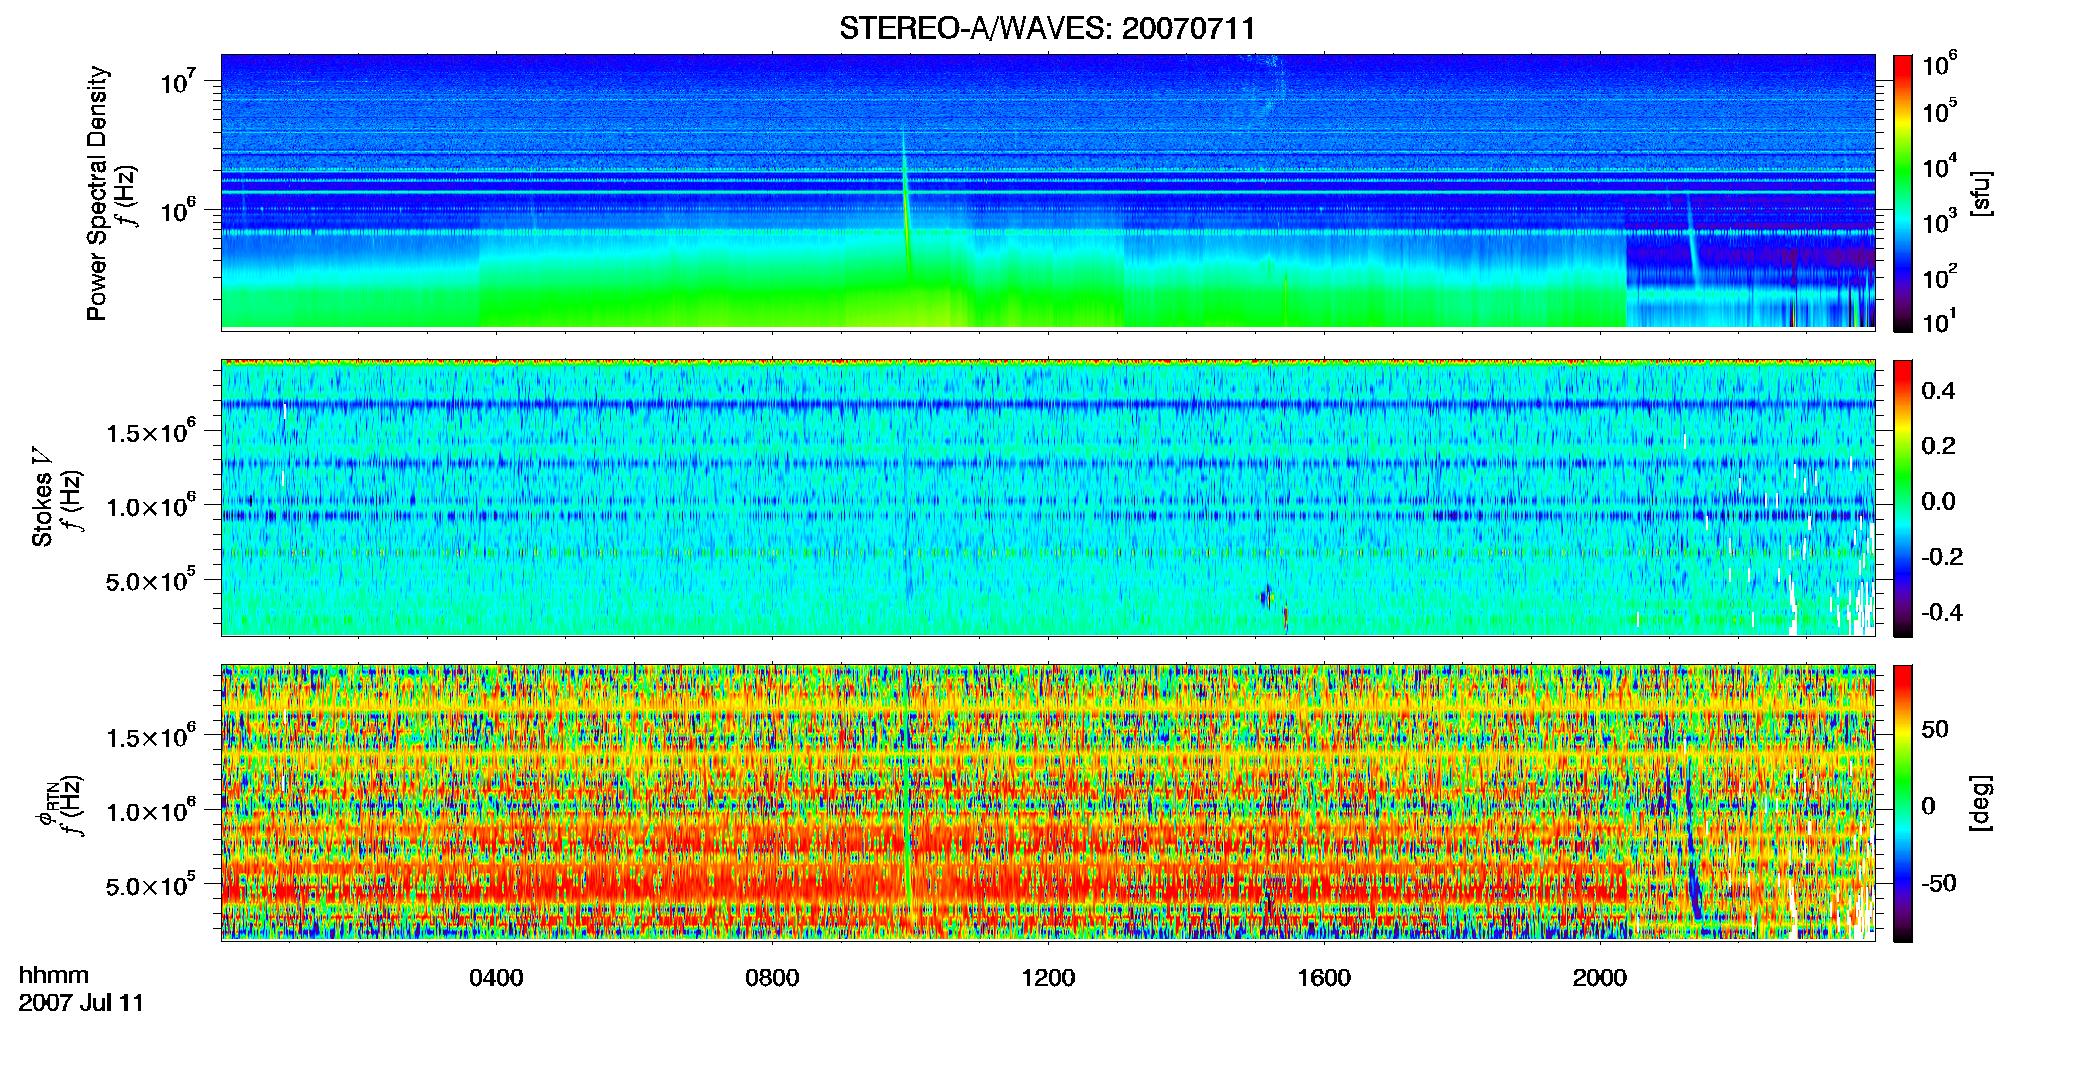This screenshot has width=2096, height=1080.
Task: Click the hhmm axis caption
Action: [x=54, y=975]
